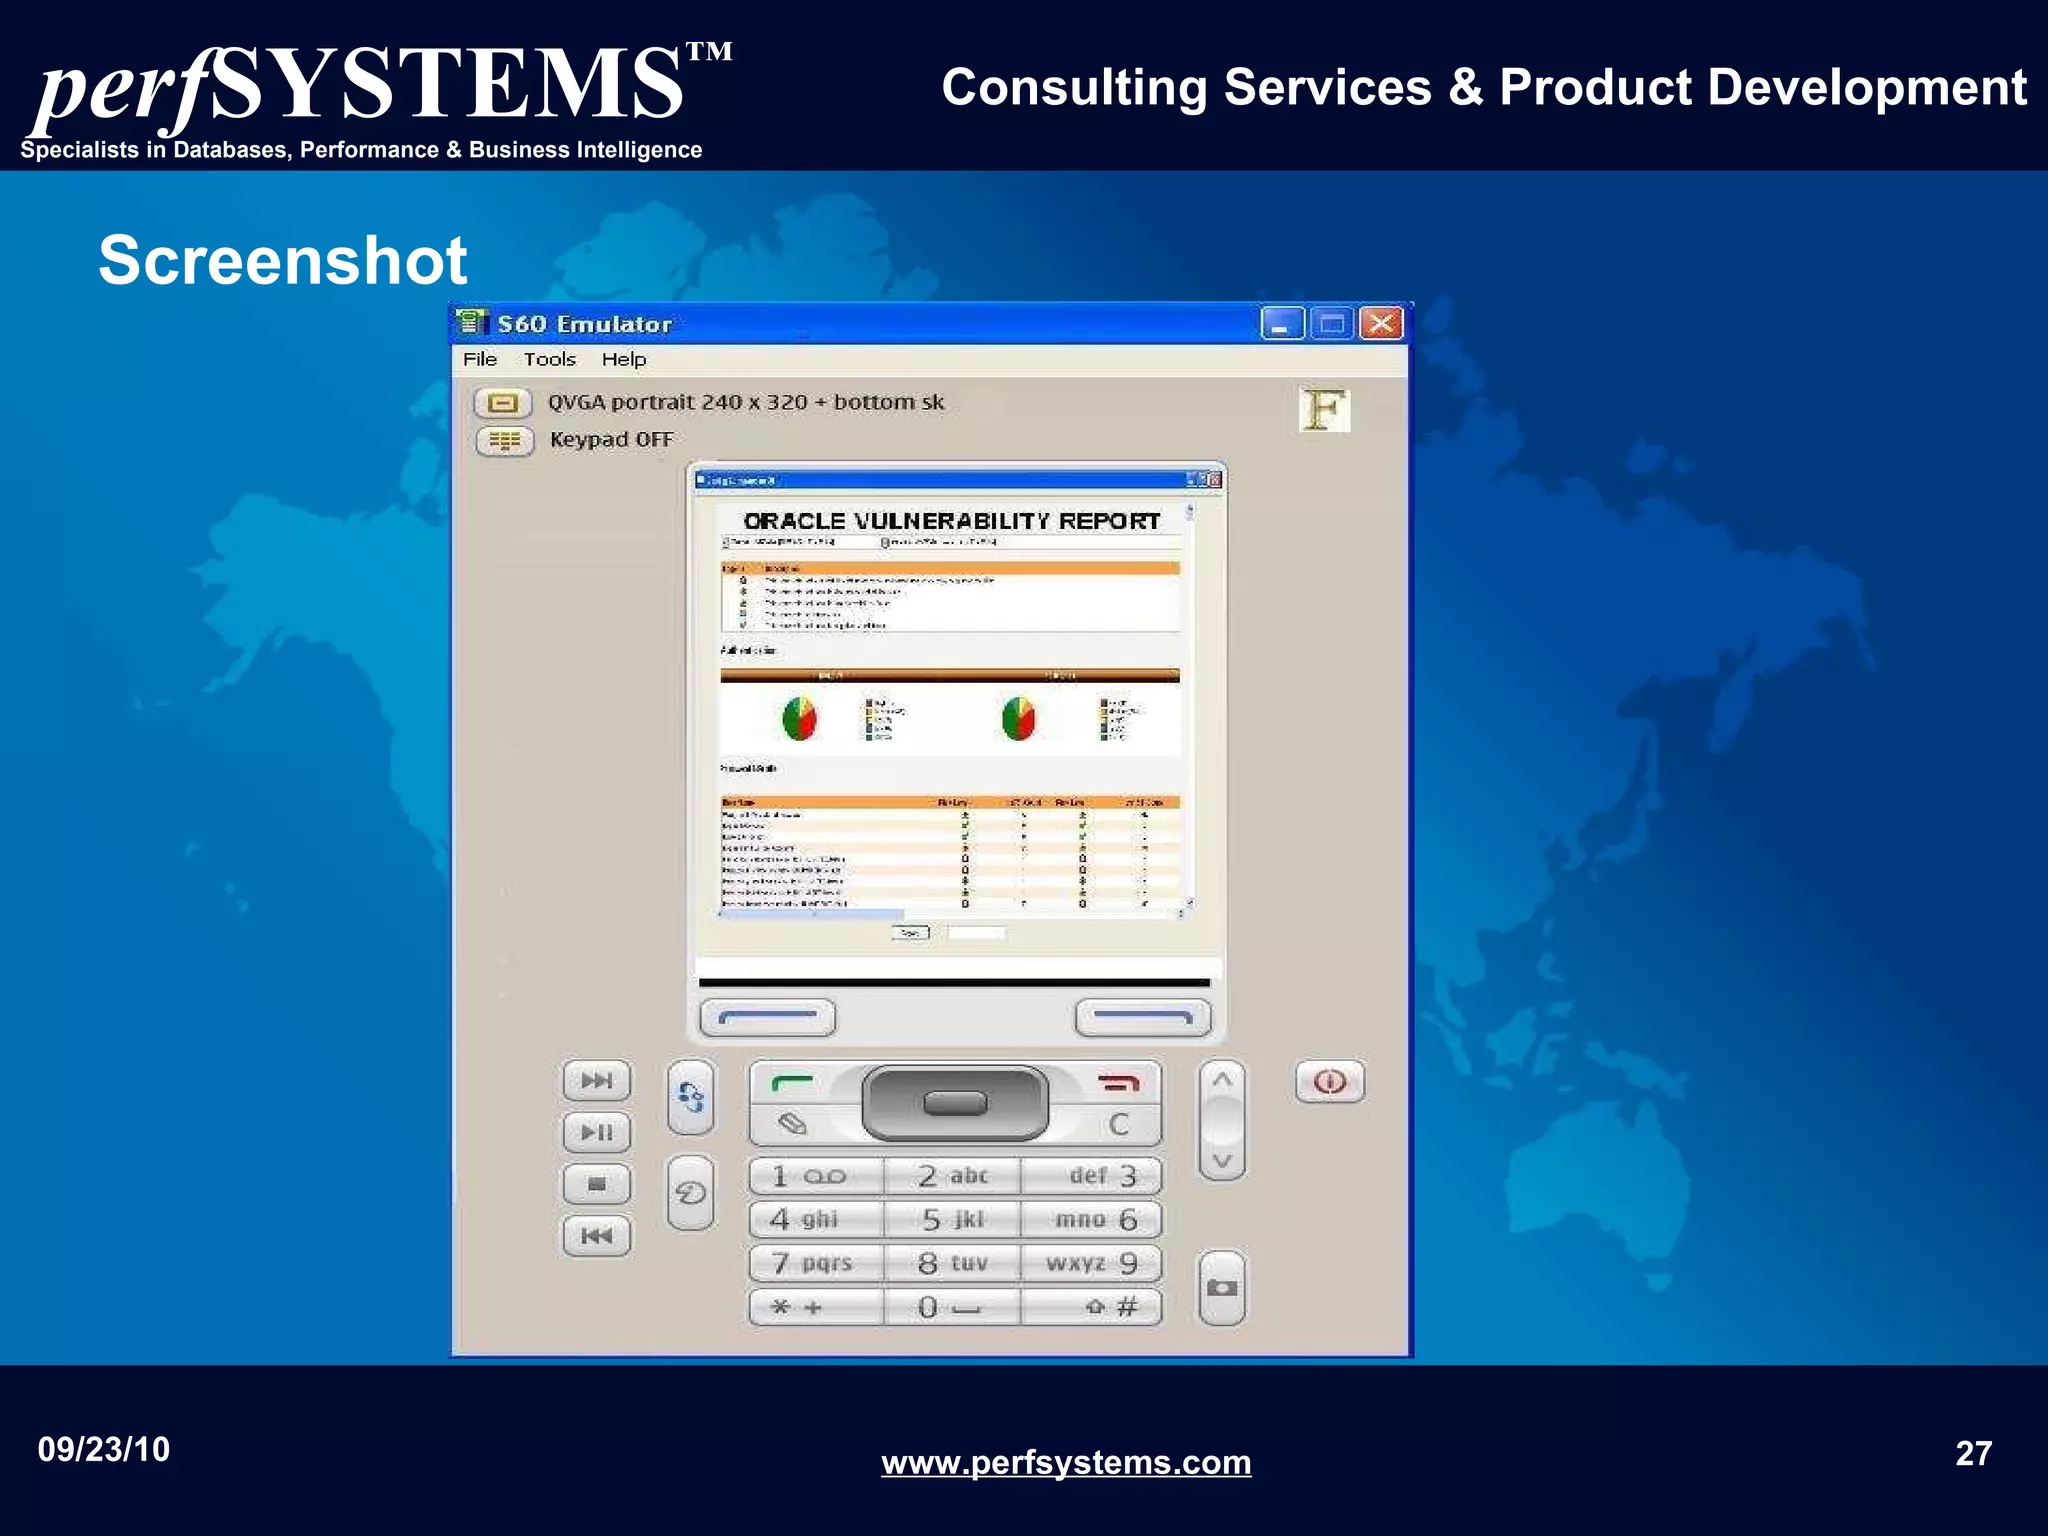Click the QVGA portrait screen resolution icon

[503, 403]
